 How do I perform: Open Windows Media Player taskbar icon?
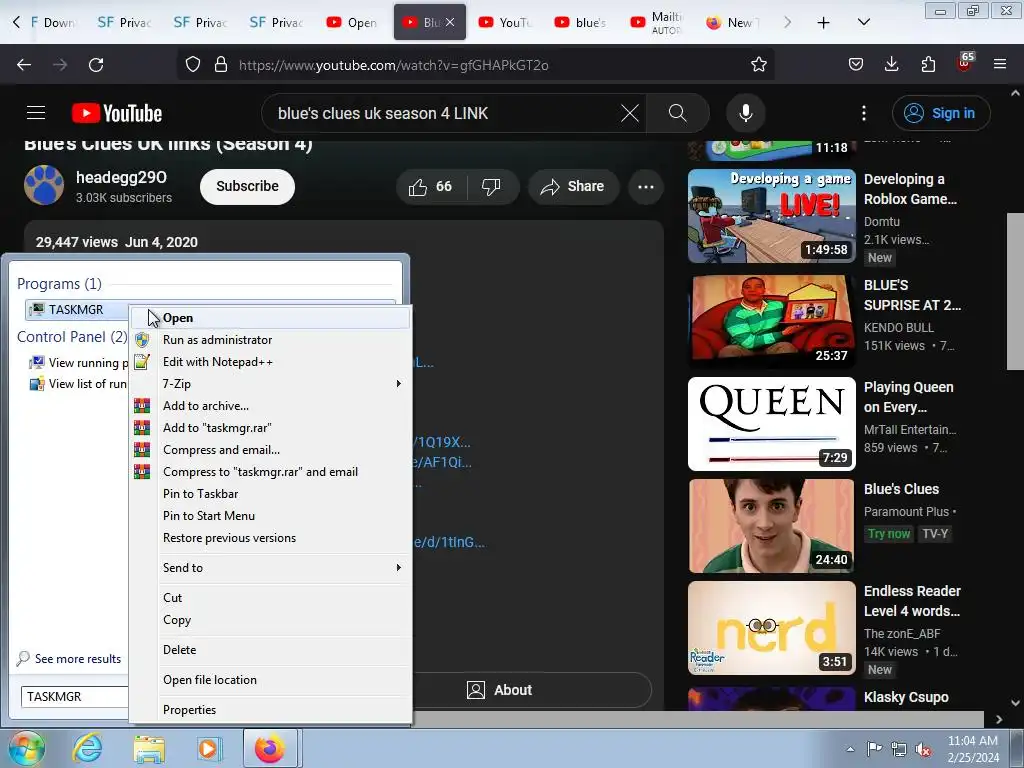(x=210, y=748)
